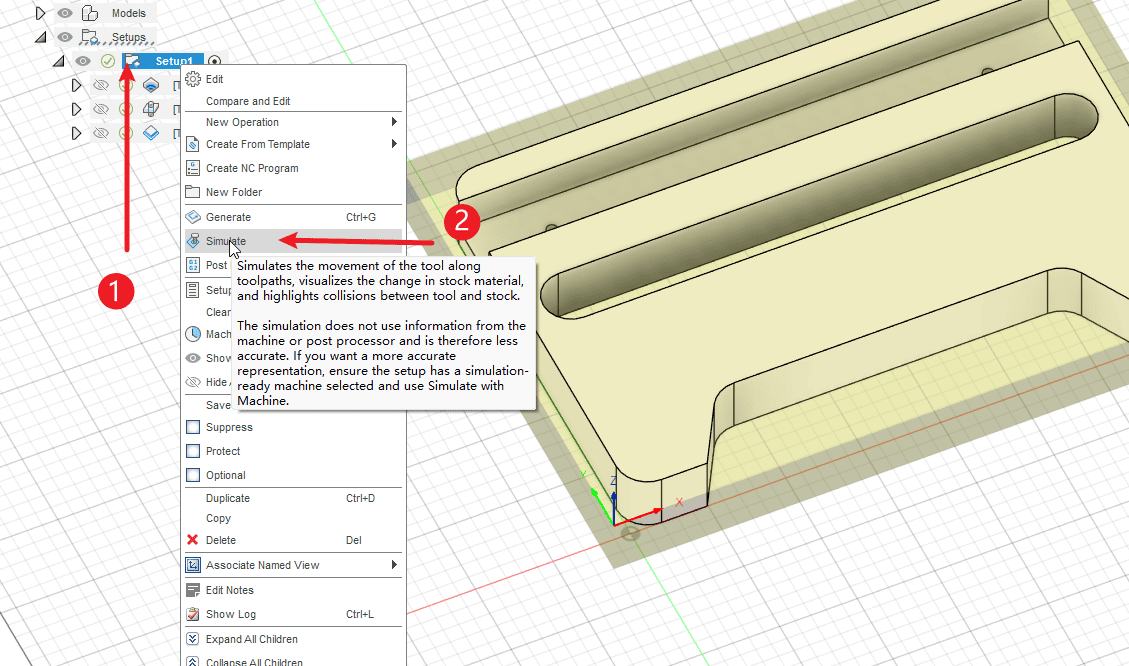Expand the Models tree node
This screenshot has height=666, width=1129.
[x=41, y=13]
